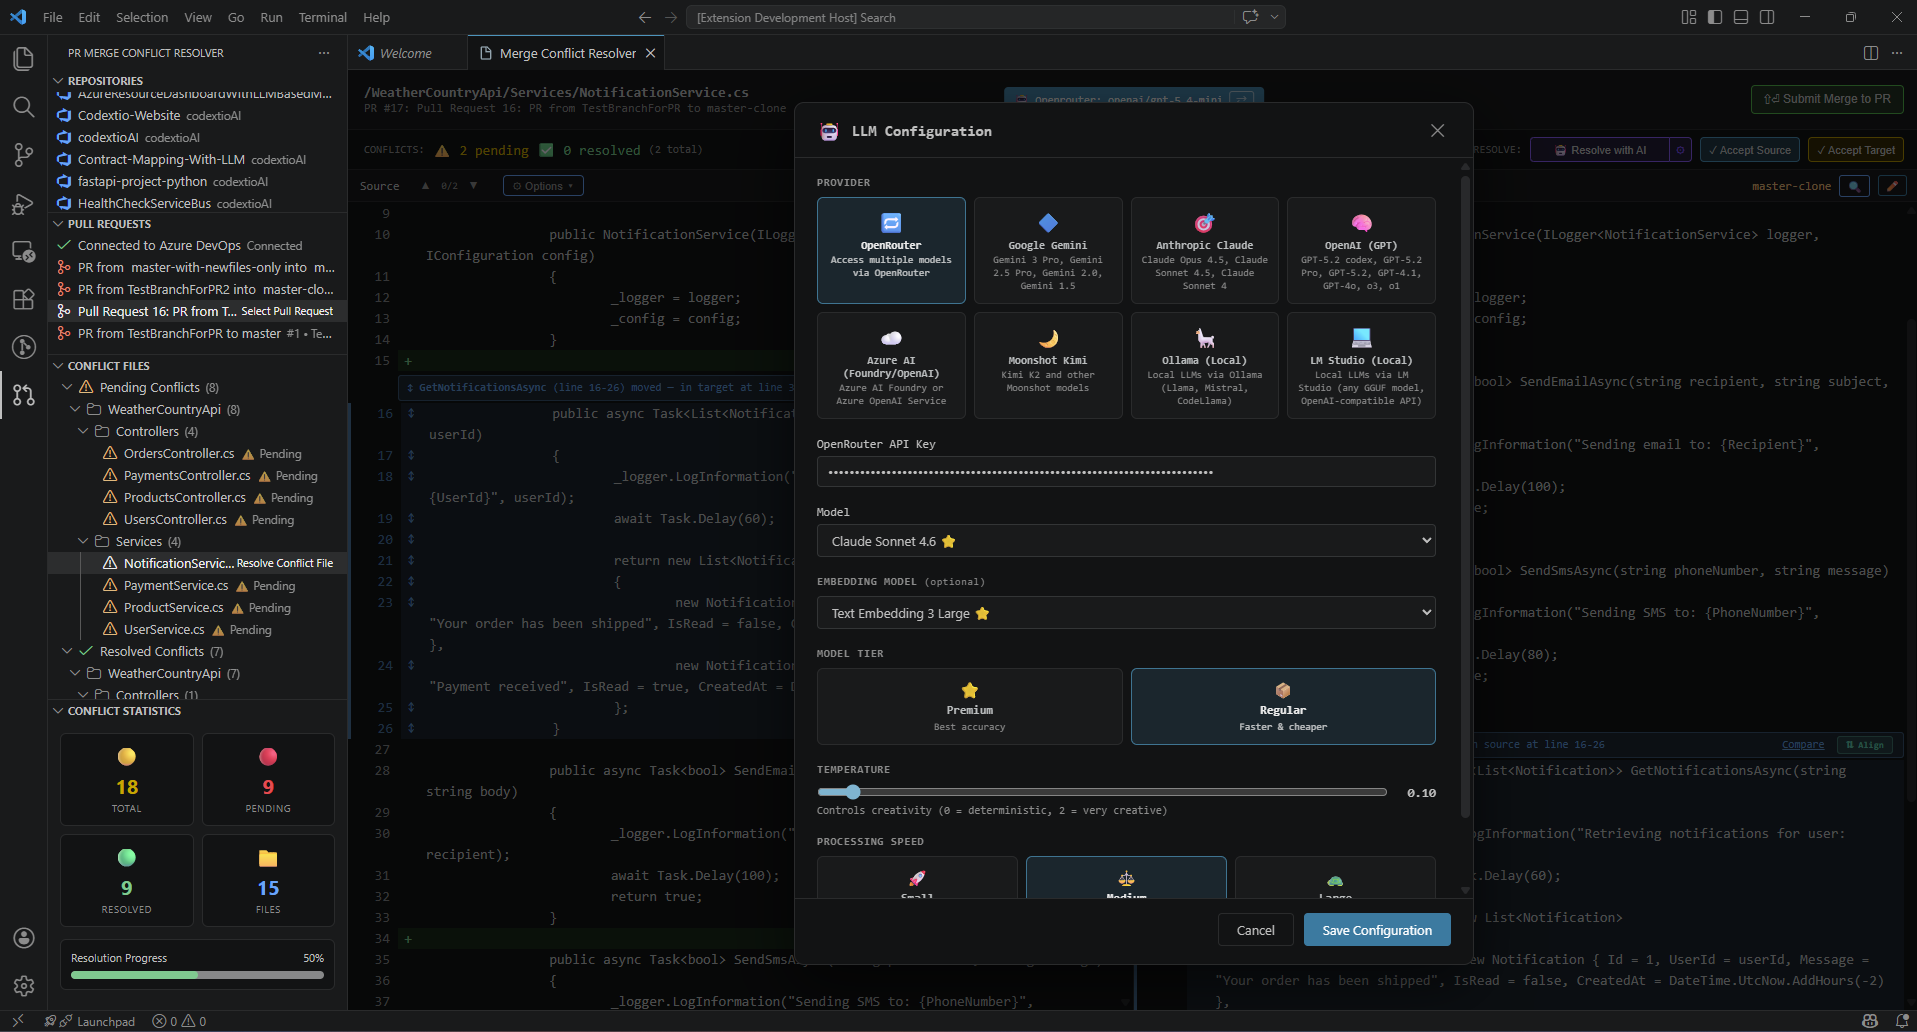Open Source Control view in activity bar

coord(23,155)
